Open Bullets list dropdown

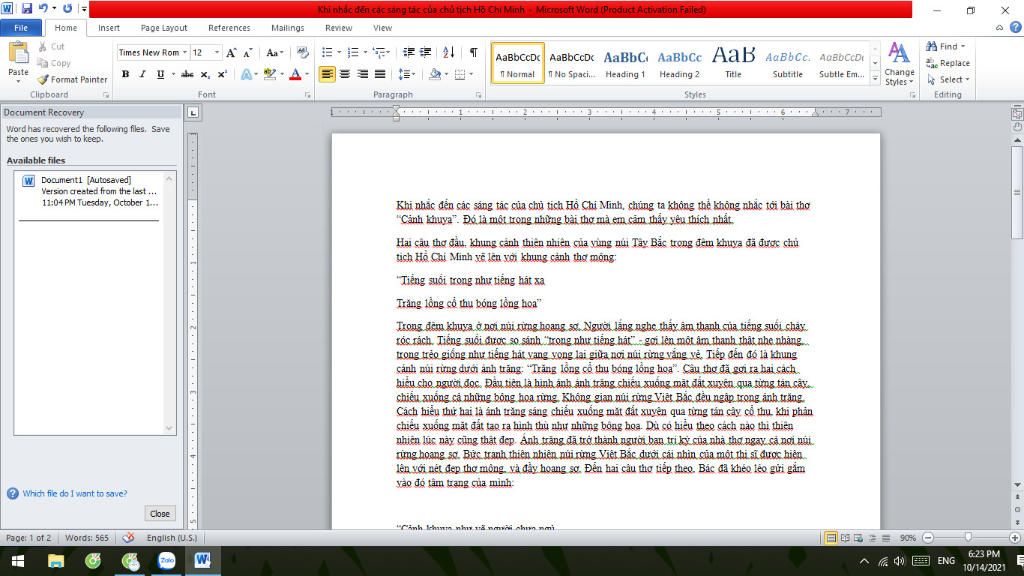tap(339, 52)
